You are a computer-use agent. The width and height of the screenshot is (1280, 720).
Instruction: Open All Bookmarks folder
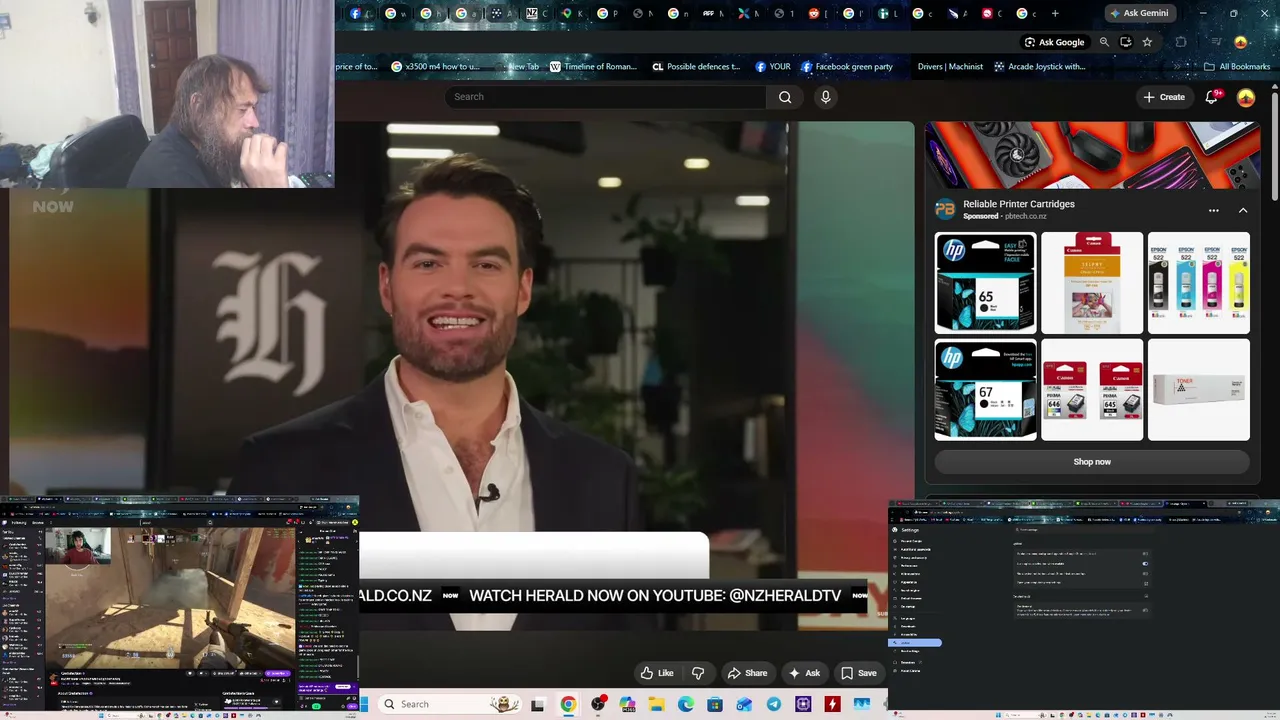coord(1237,67)
